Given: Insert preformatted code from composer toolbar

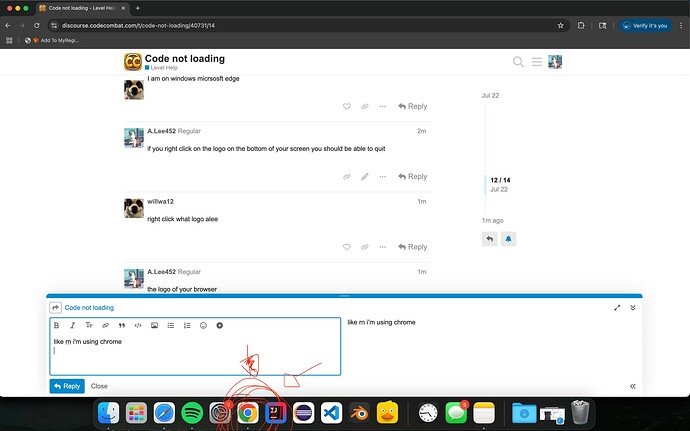Looking at the screenshot, I should coord(138,325).
